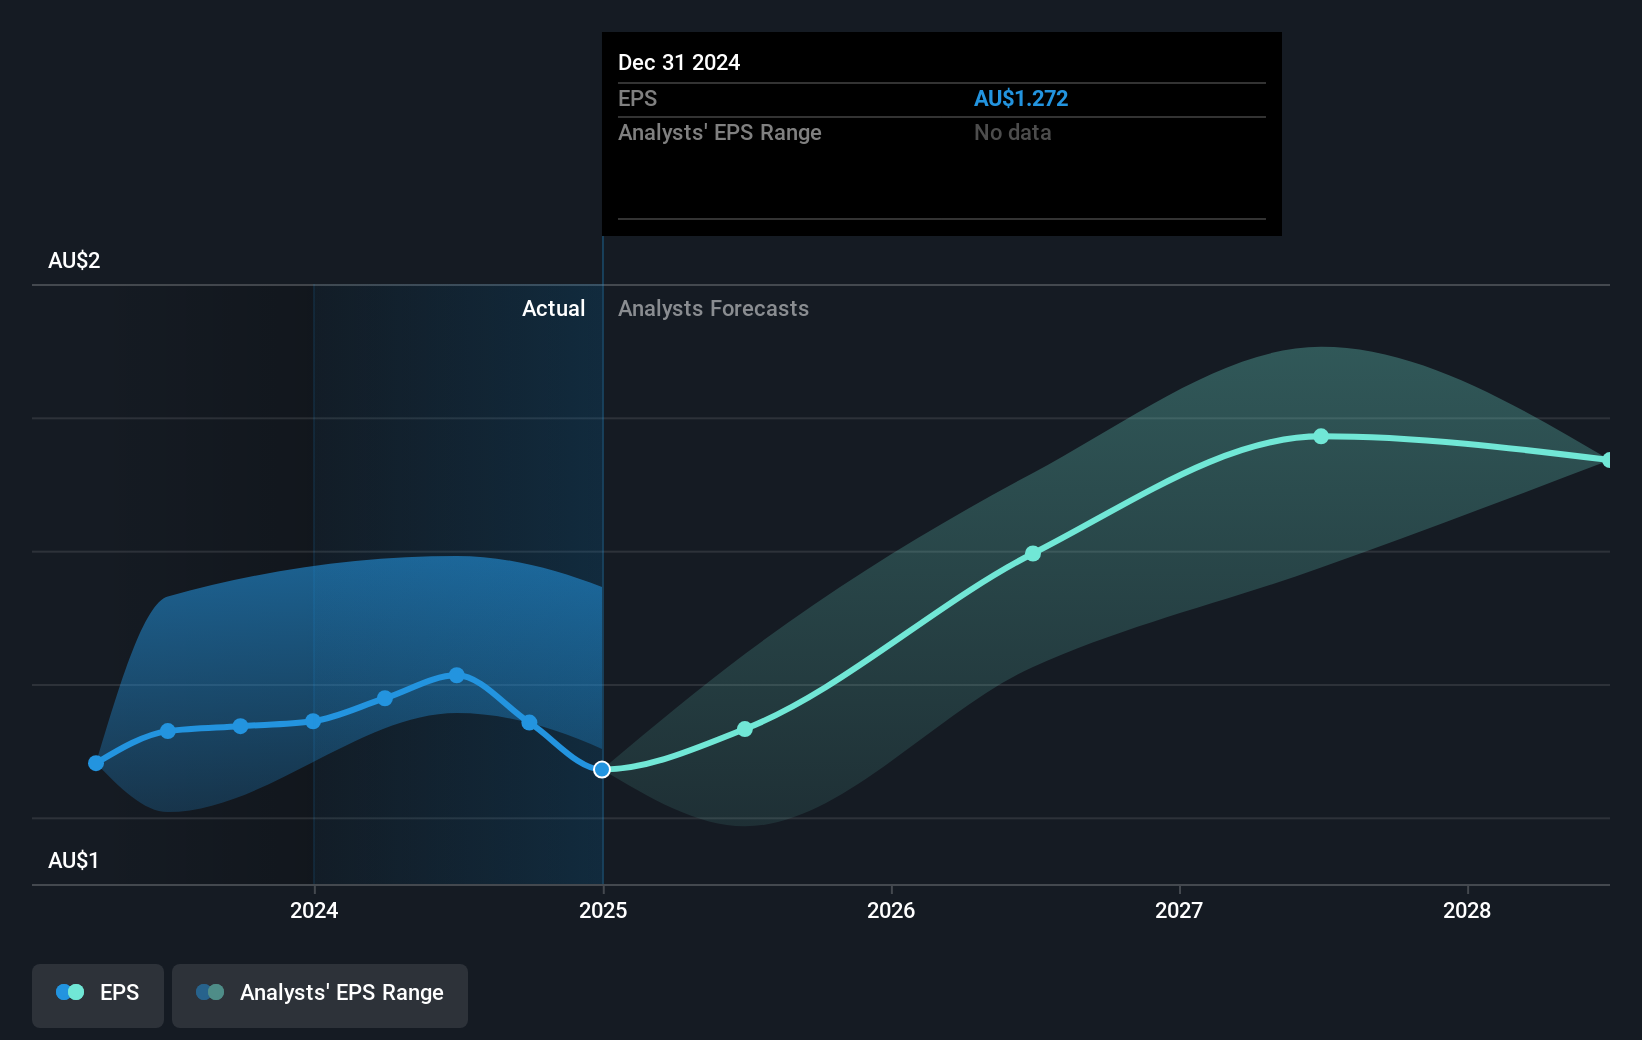Click the 2026 x-axis label
Image resolution: width=1642 pixels, height=1040 pixels.
(x=891, y=910)
